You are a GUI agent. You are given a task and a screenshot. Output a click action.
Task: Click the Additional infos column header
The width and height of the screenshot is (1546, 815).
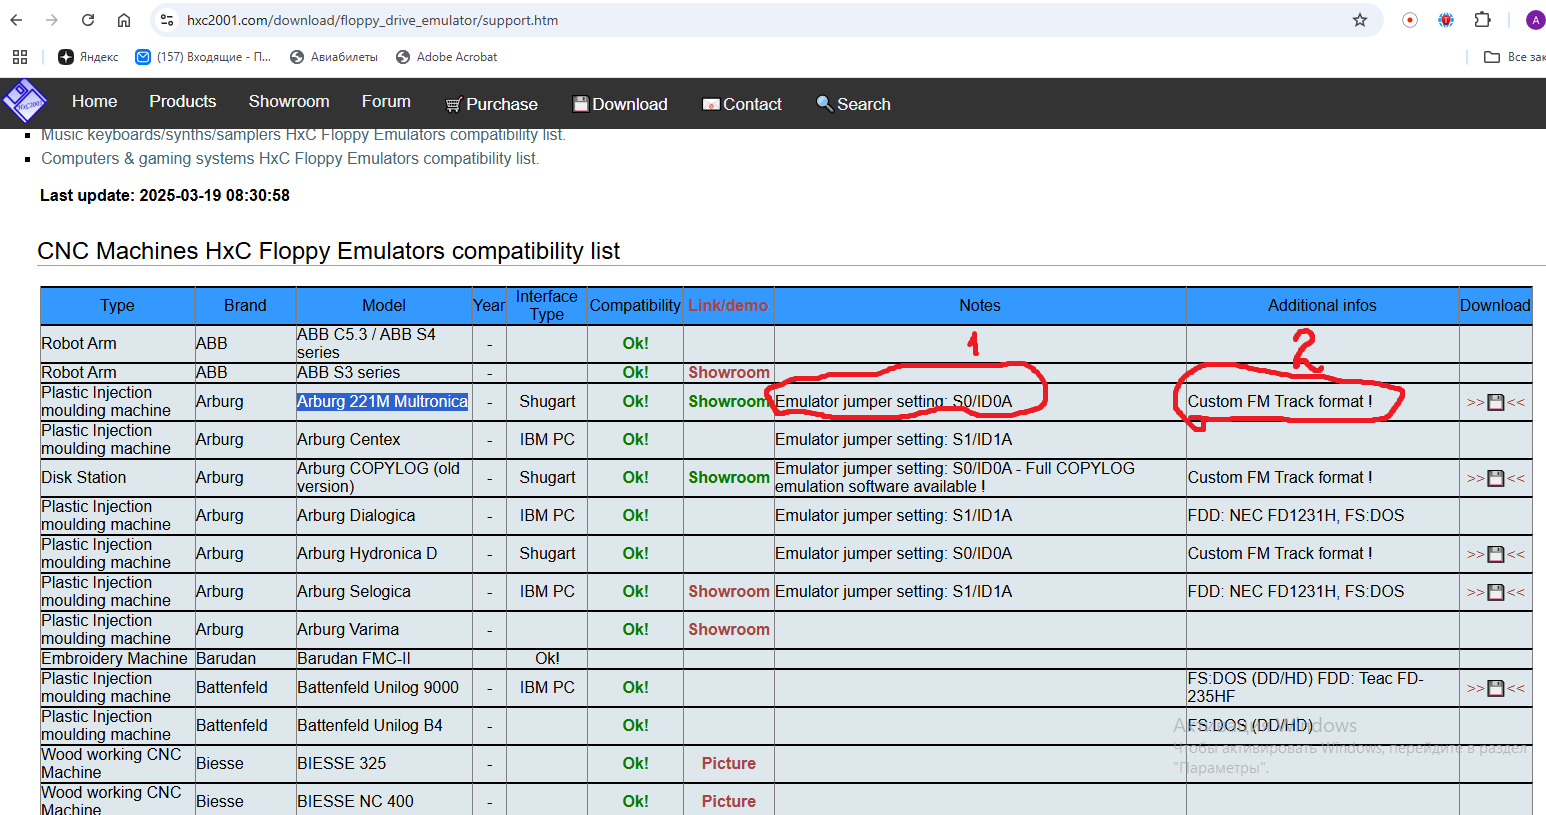click(1322, 305)
